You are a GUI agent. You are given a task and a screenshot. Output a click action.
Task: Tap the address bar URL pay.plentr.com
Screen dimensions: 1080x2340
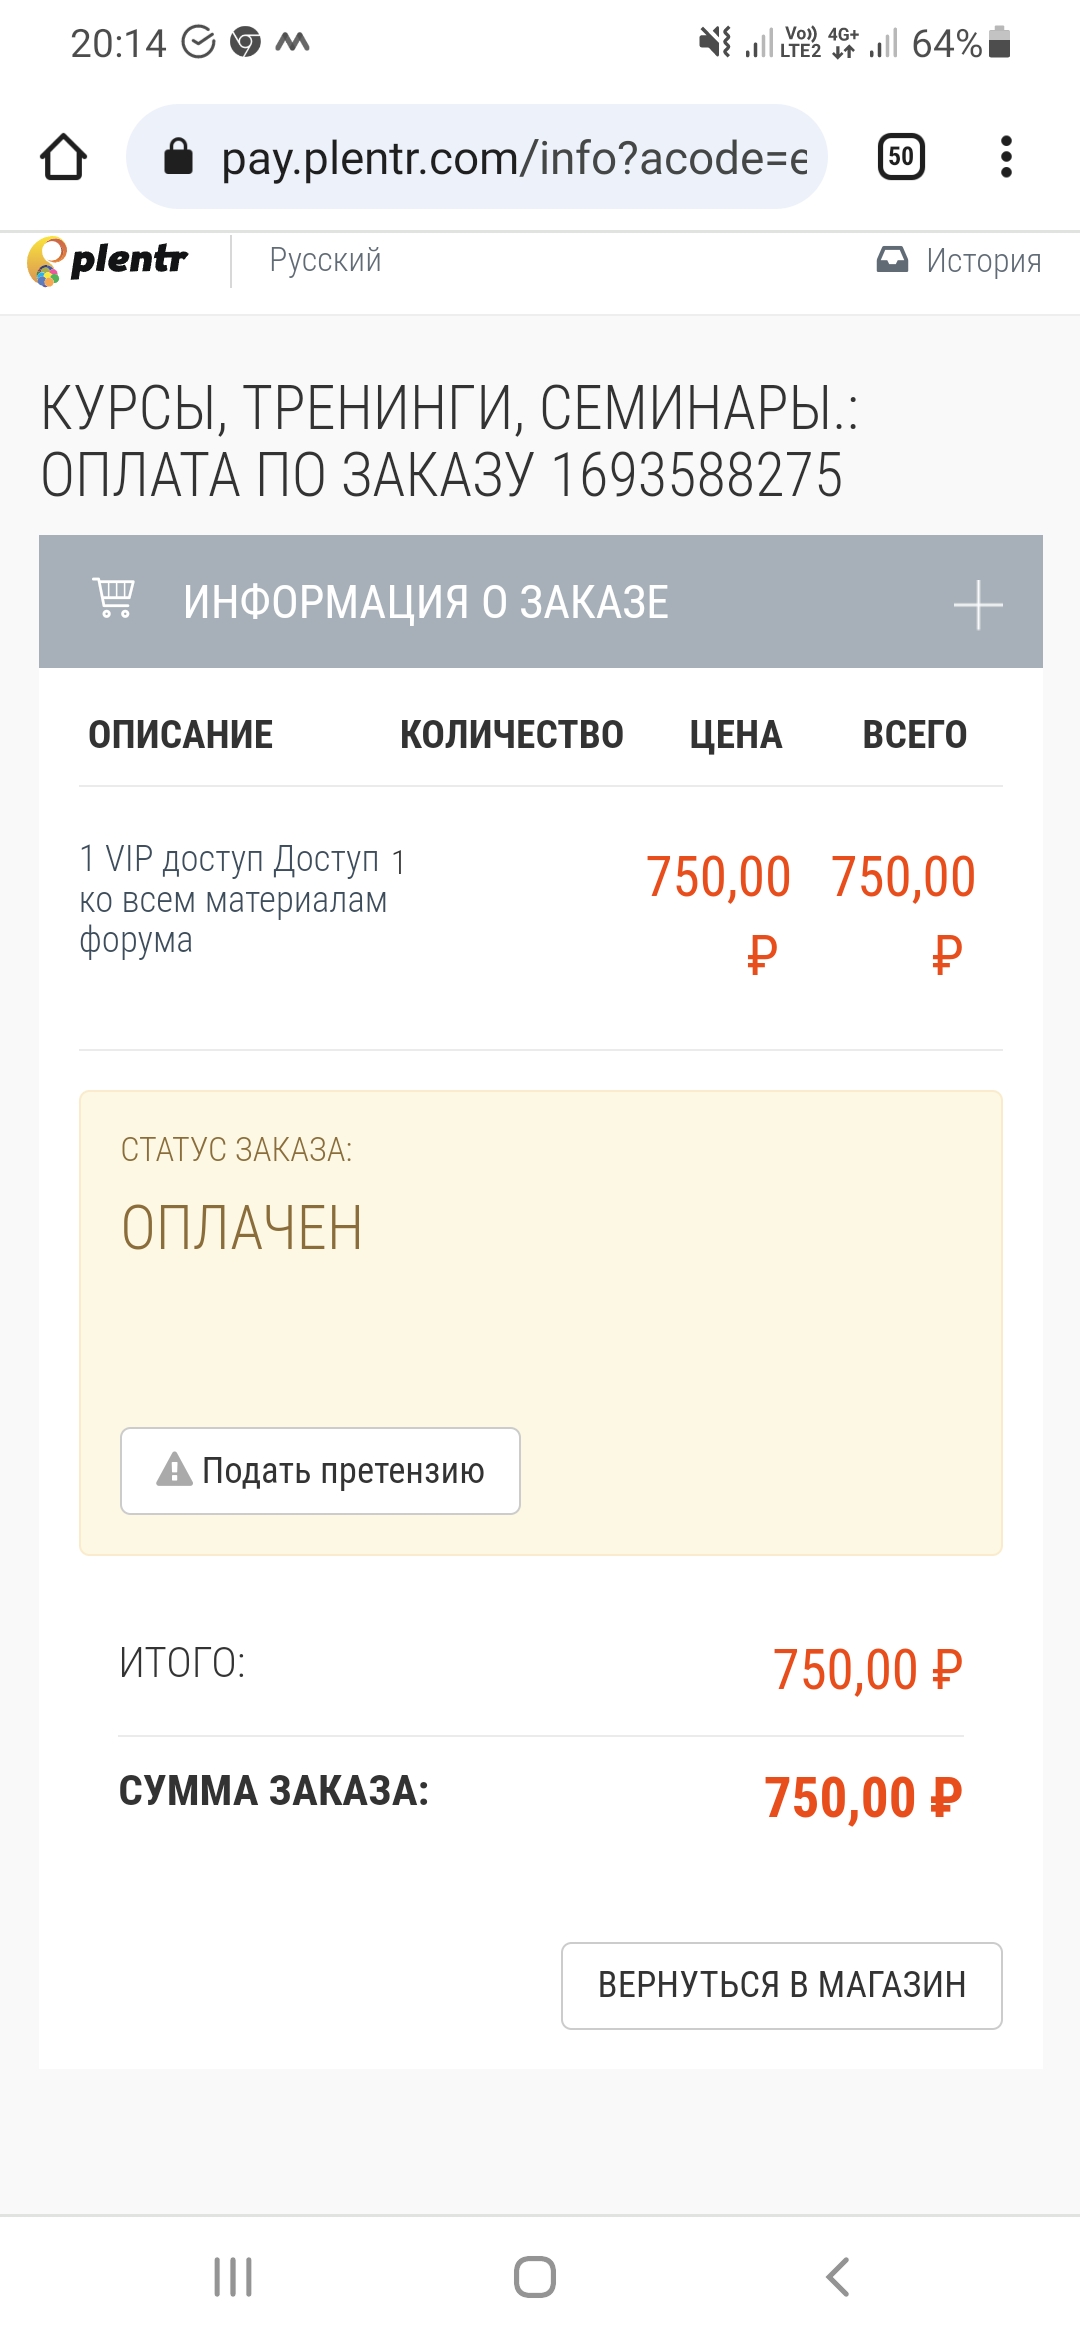[x=514, y=158]
